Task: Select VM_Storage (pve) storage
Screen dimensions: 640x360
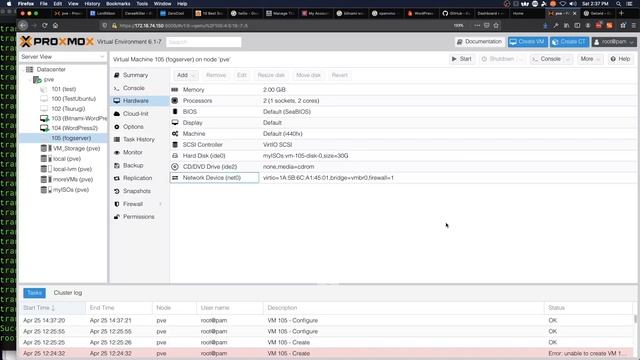Action: pos(76,149)
